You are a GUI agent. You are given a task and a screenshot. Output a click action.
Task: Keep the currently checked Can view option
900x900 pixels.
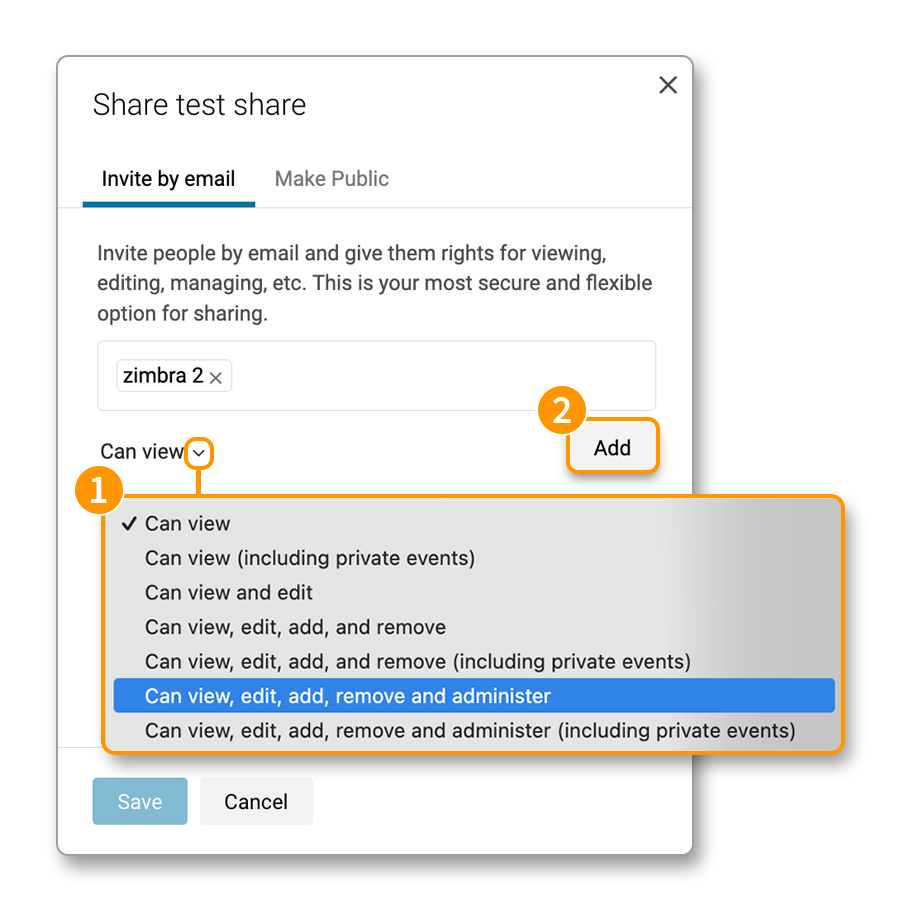click(188, 523)
